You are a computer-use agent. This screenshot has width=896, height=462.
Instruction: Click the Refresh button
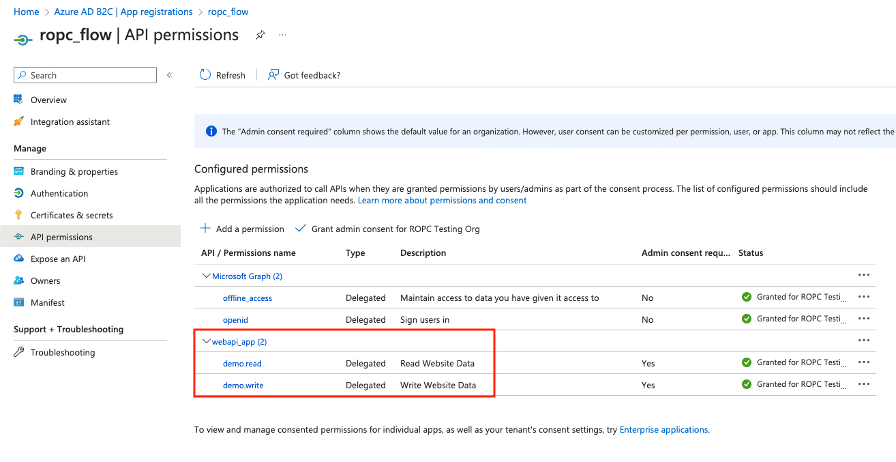[x=222, y=75]
